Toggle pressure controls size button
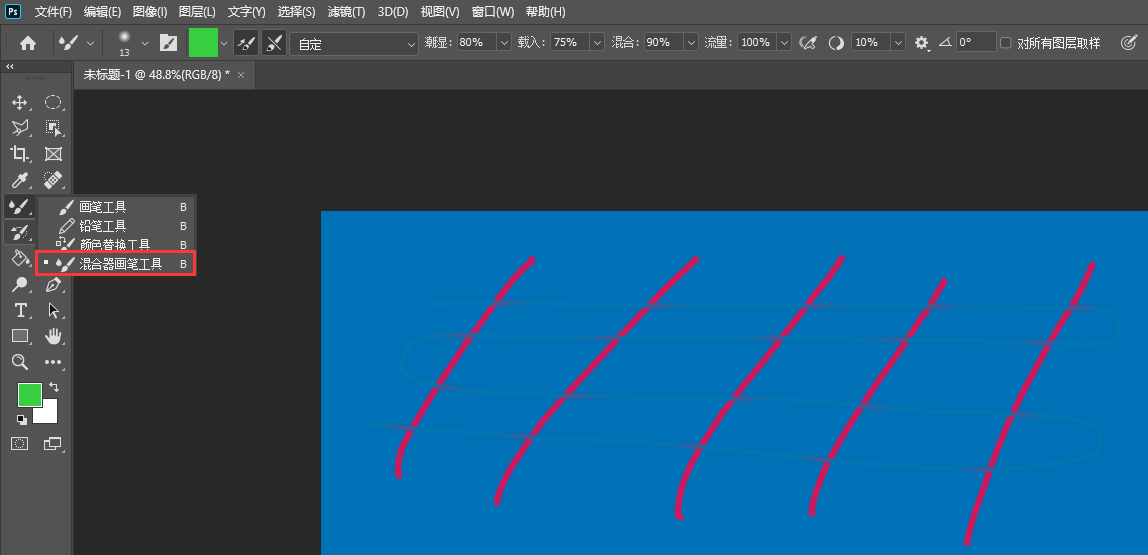Viewport: 1148px width, 555px height. 1128,43
